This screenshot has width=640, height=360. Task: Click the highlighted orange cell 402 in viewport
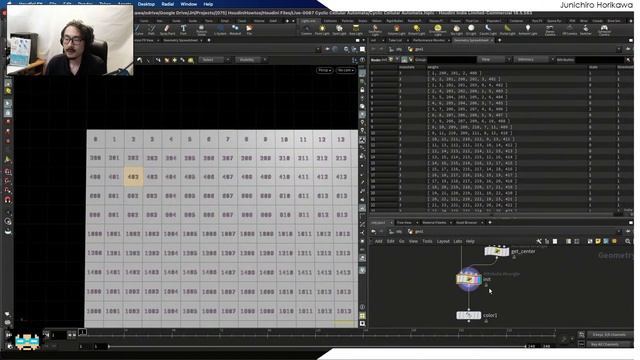click(x=133, y=177)
